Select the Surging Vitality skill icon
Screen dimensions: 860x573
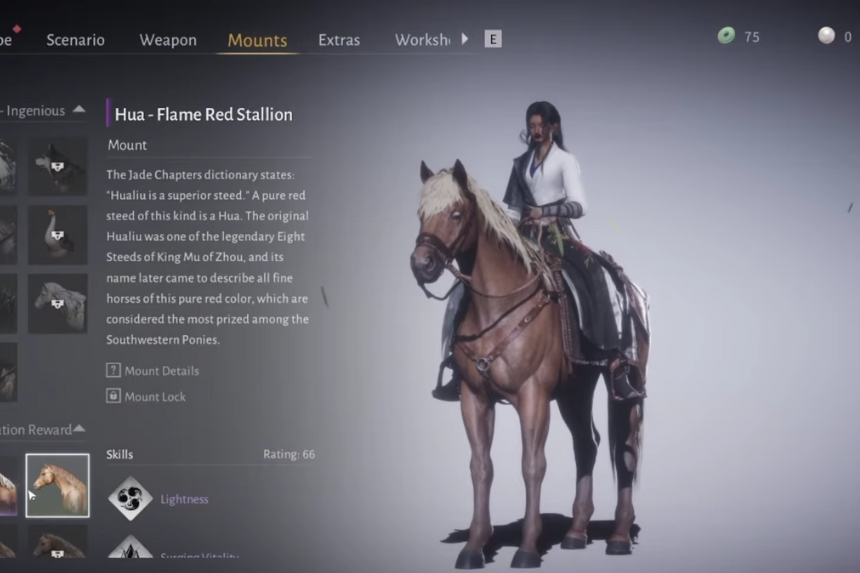pyautogui.click(x=130, y=547)
